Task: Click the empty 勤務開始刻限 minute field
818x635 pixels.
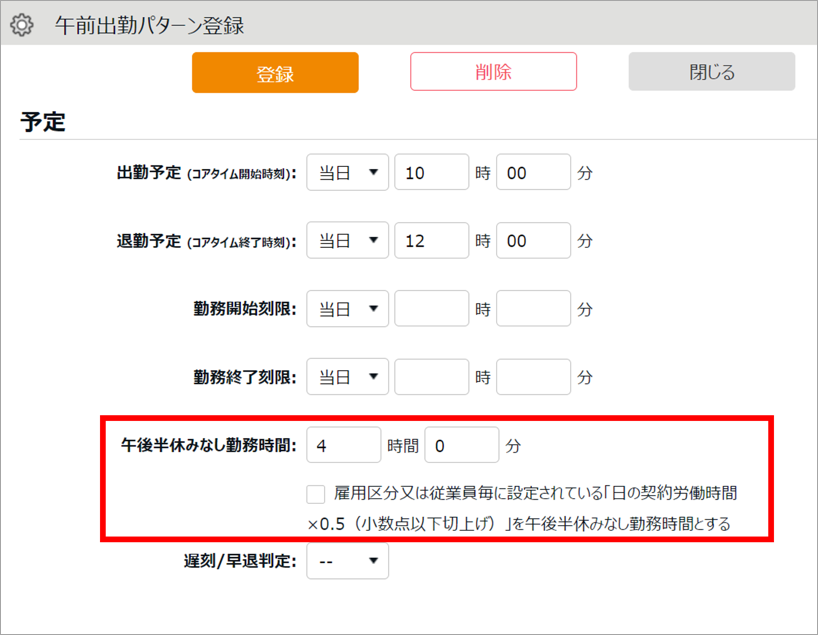Action: tap(533, 309)
